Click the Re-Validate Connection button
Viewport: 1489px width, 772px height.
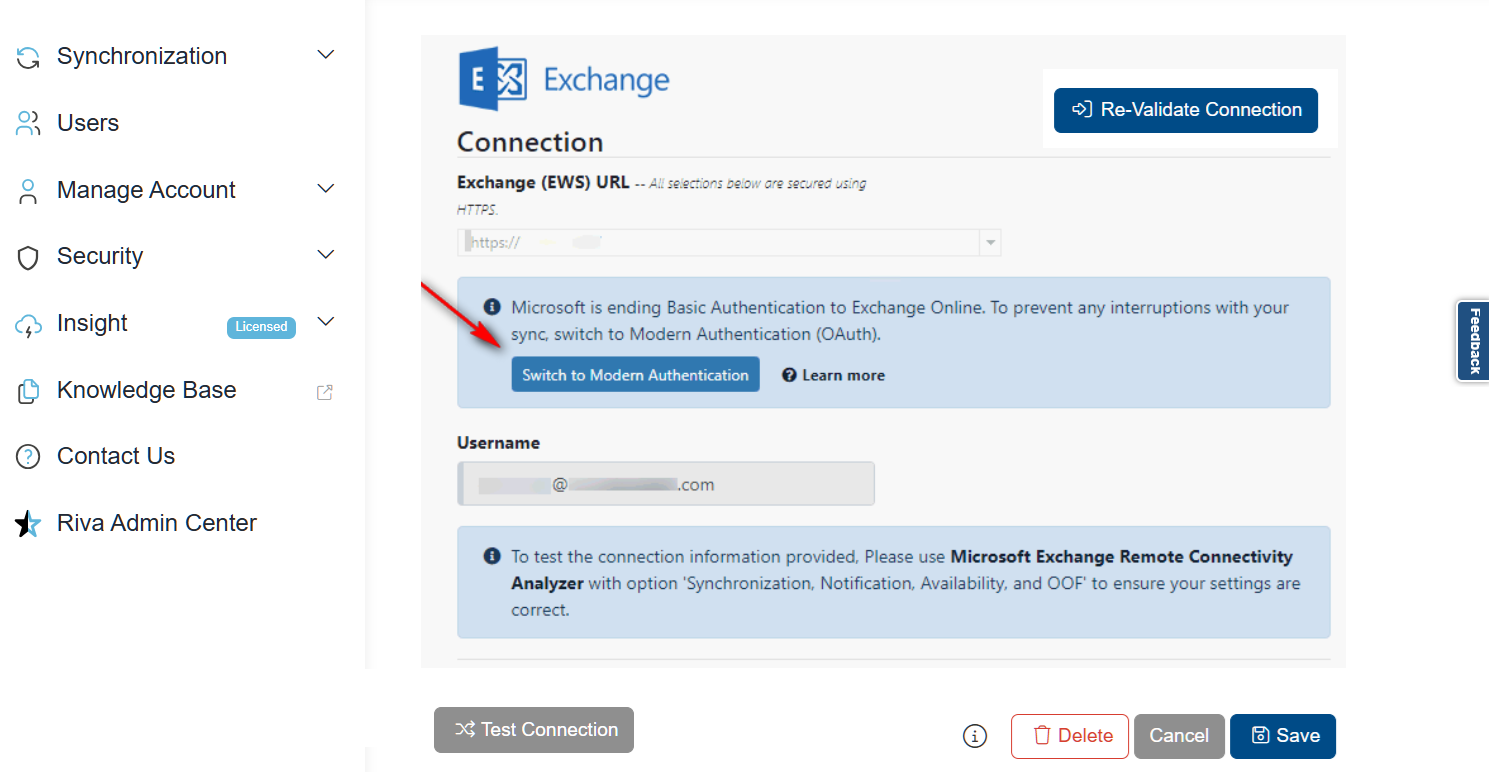coord(1185,110)
